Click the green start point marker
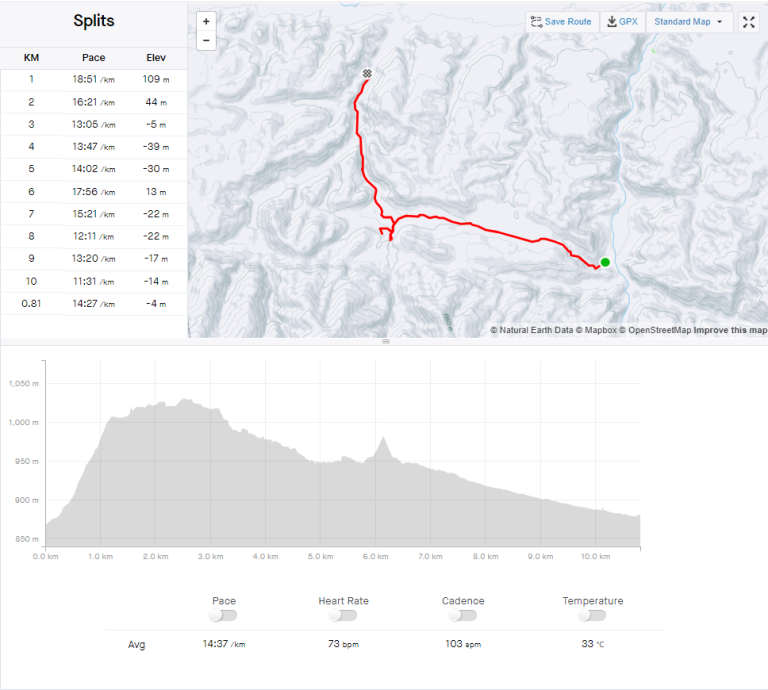768x690 pixels. coord(605,262)
